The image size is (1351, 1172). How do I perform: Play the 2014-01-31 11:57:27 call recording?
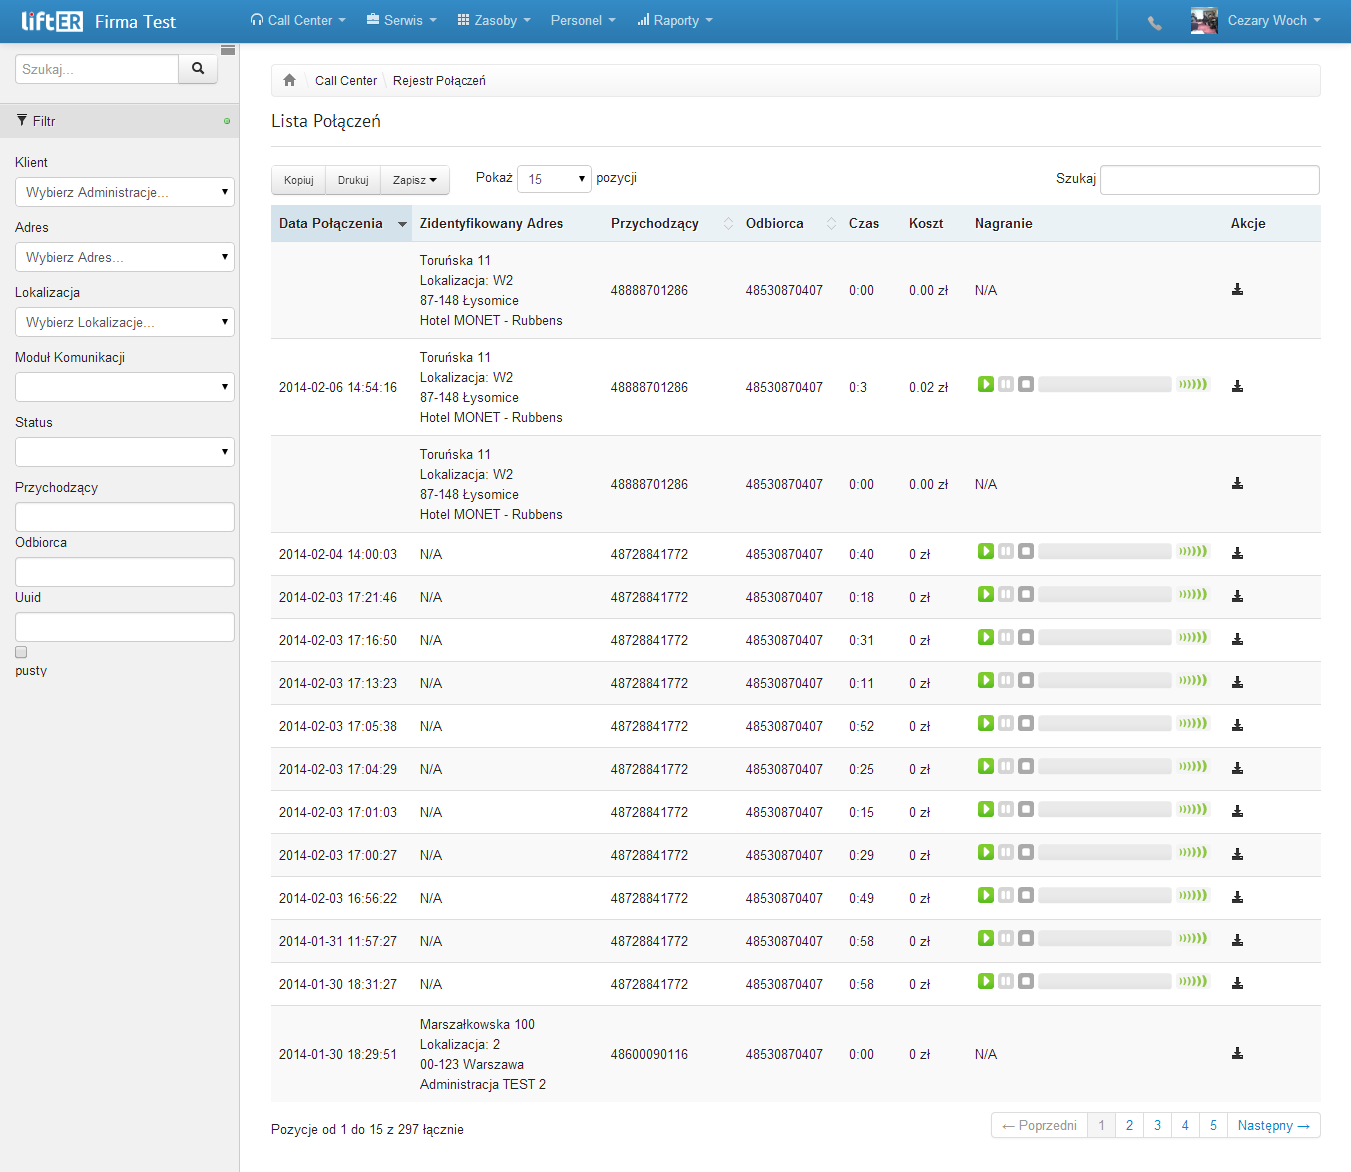coord(986,938)
